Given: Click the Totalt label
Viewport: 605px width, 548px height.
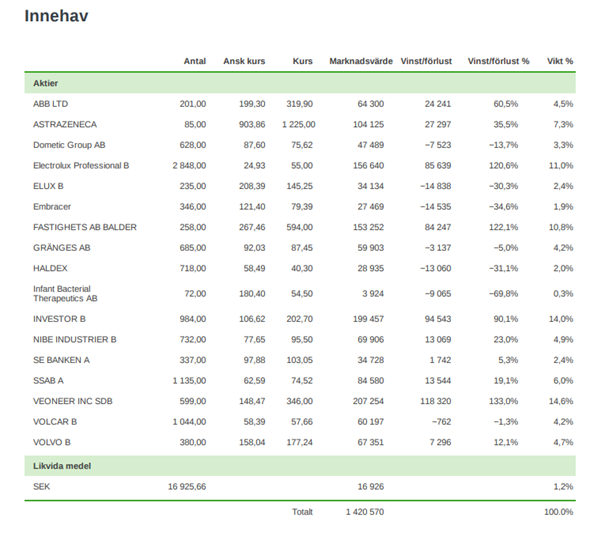Looking at the screenshot, I should (302, 512).
